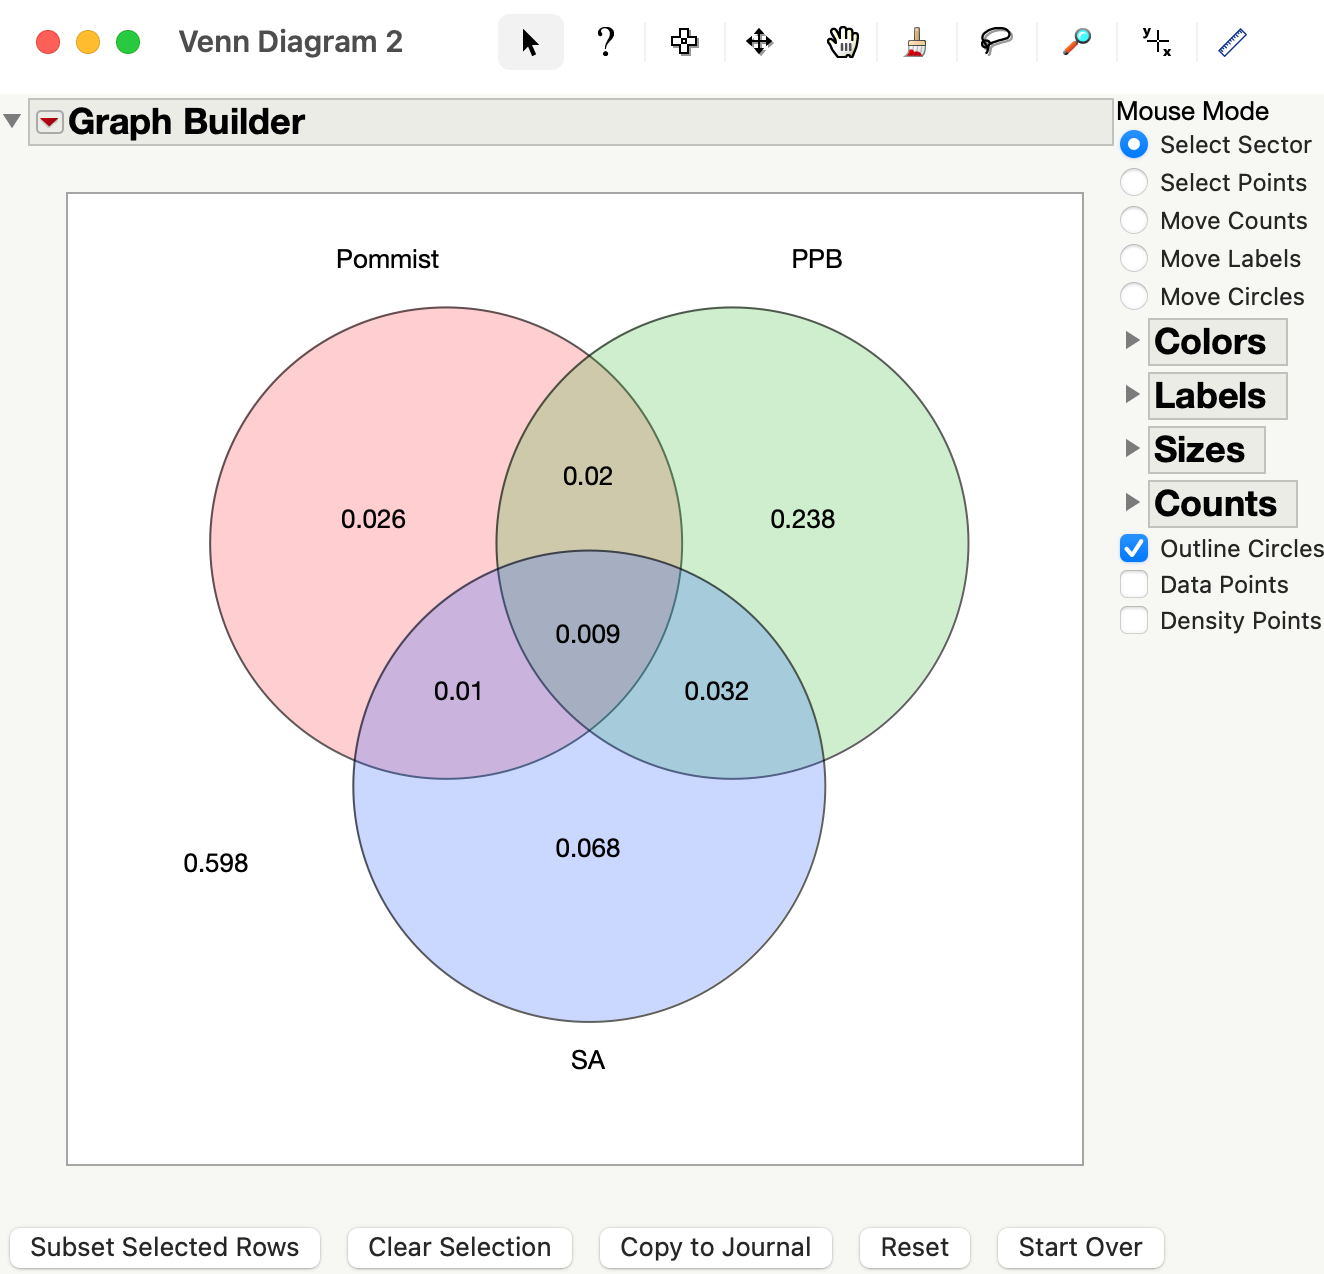
Task: Expand the Colors section
Action: (x=1132, y=340)
